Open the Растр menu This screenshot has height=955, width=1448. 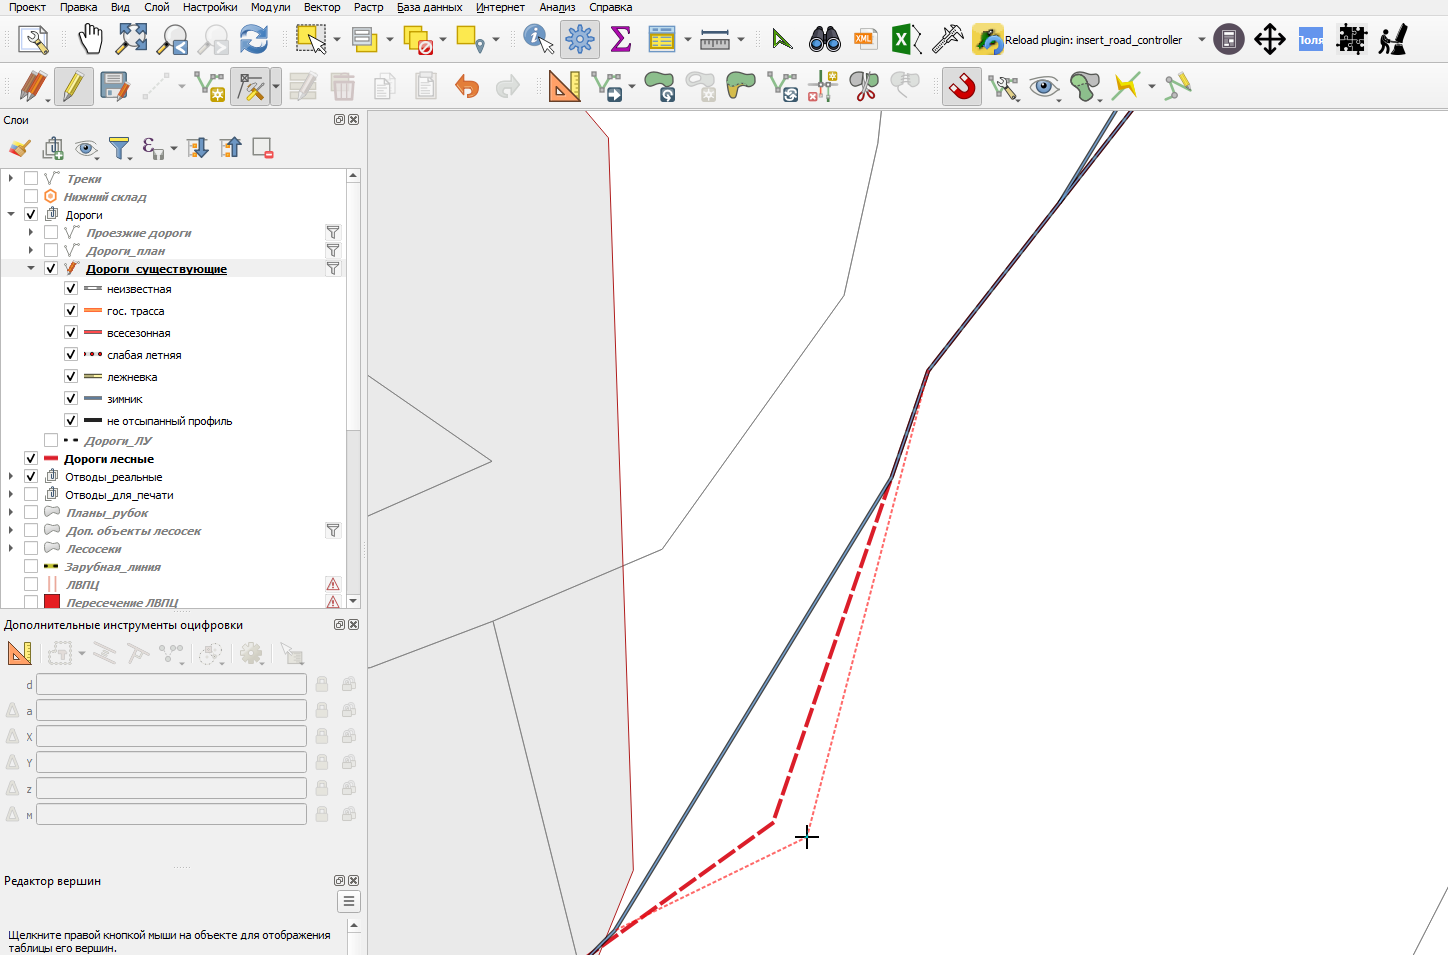pos(368,7)
